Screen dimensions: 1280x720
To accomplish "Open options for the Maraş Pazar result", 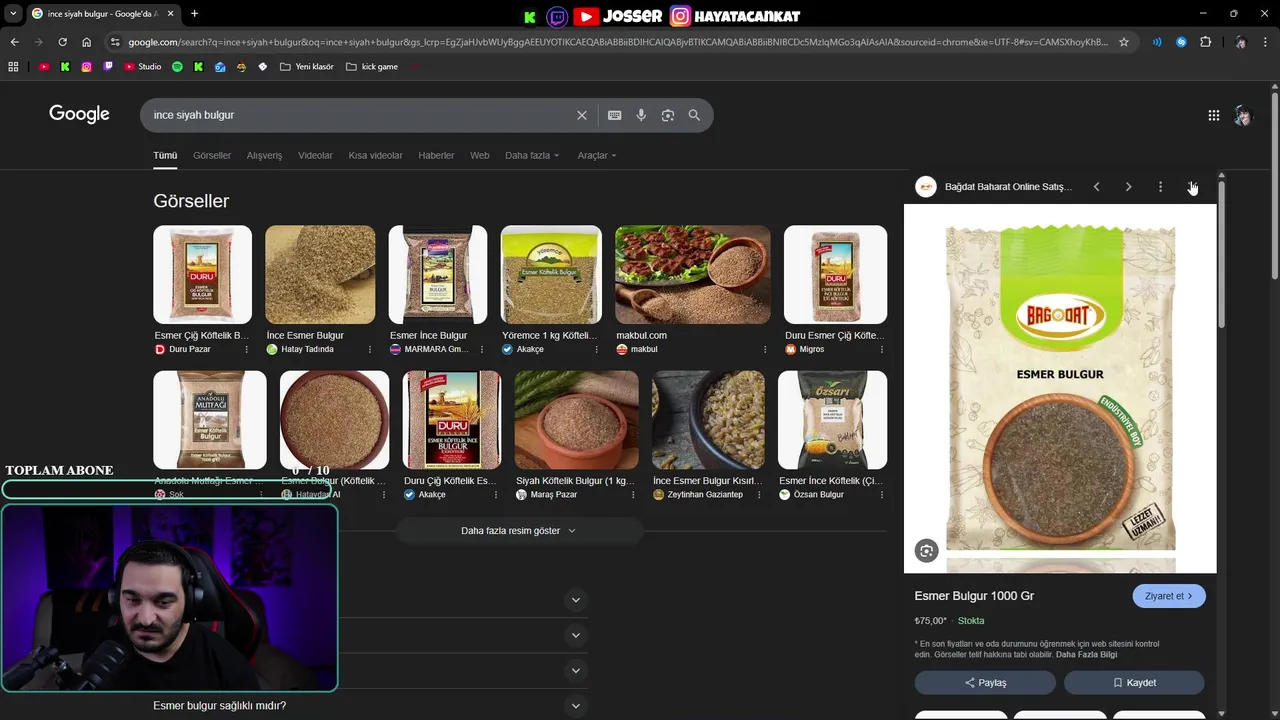I will tap(633, 495).
